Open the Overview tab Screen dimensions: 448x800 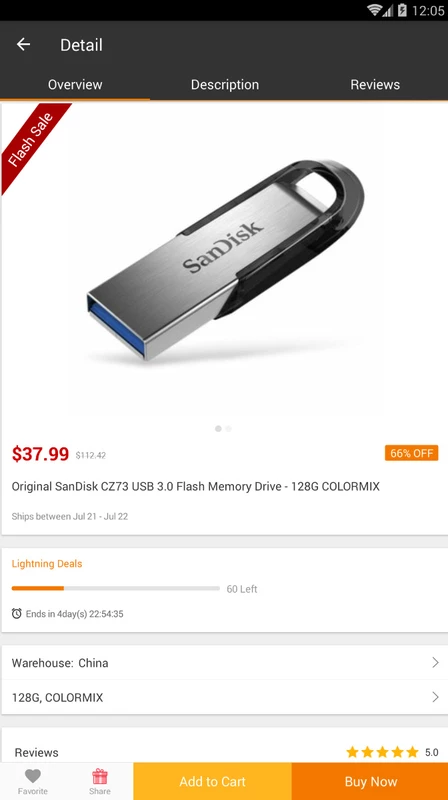75,84
